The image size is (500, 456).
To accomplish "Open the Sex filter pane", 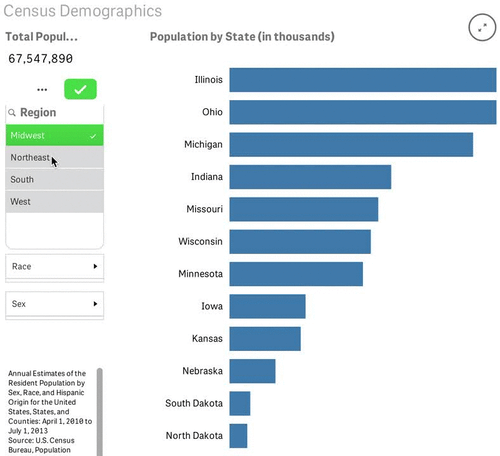I will tap(55, 304).
